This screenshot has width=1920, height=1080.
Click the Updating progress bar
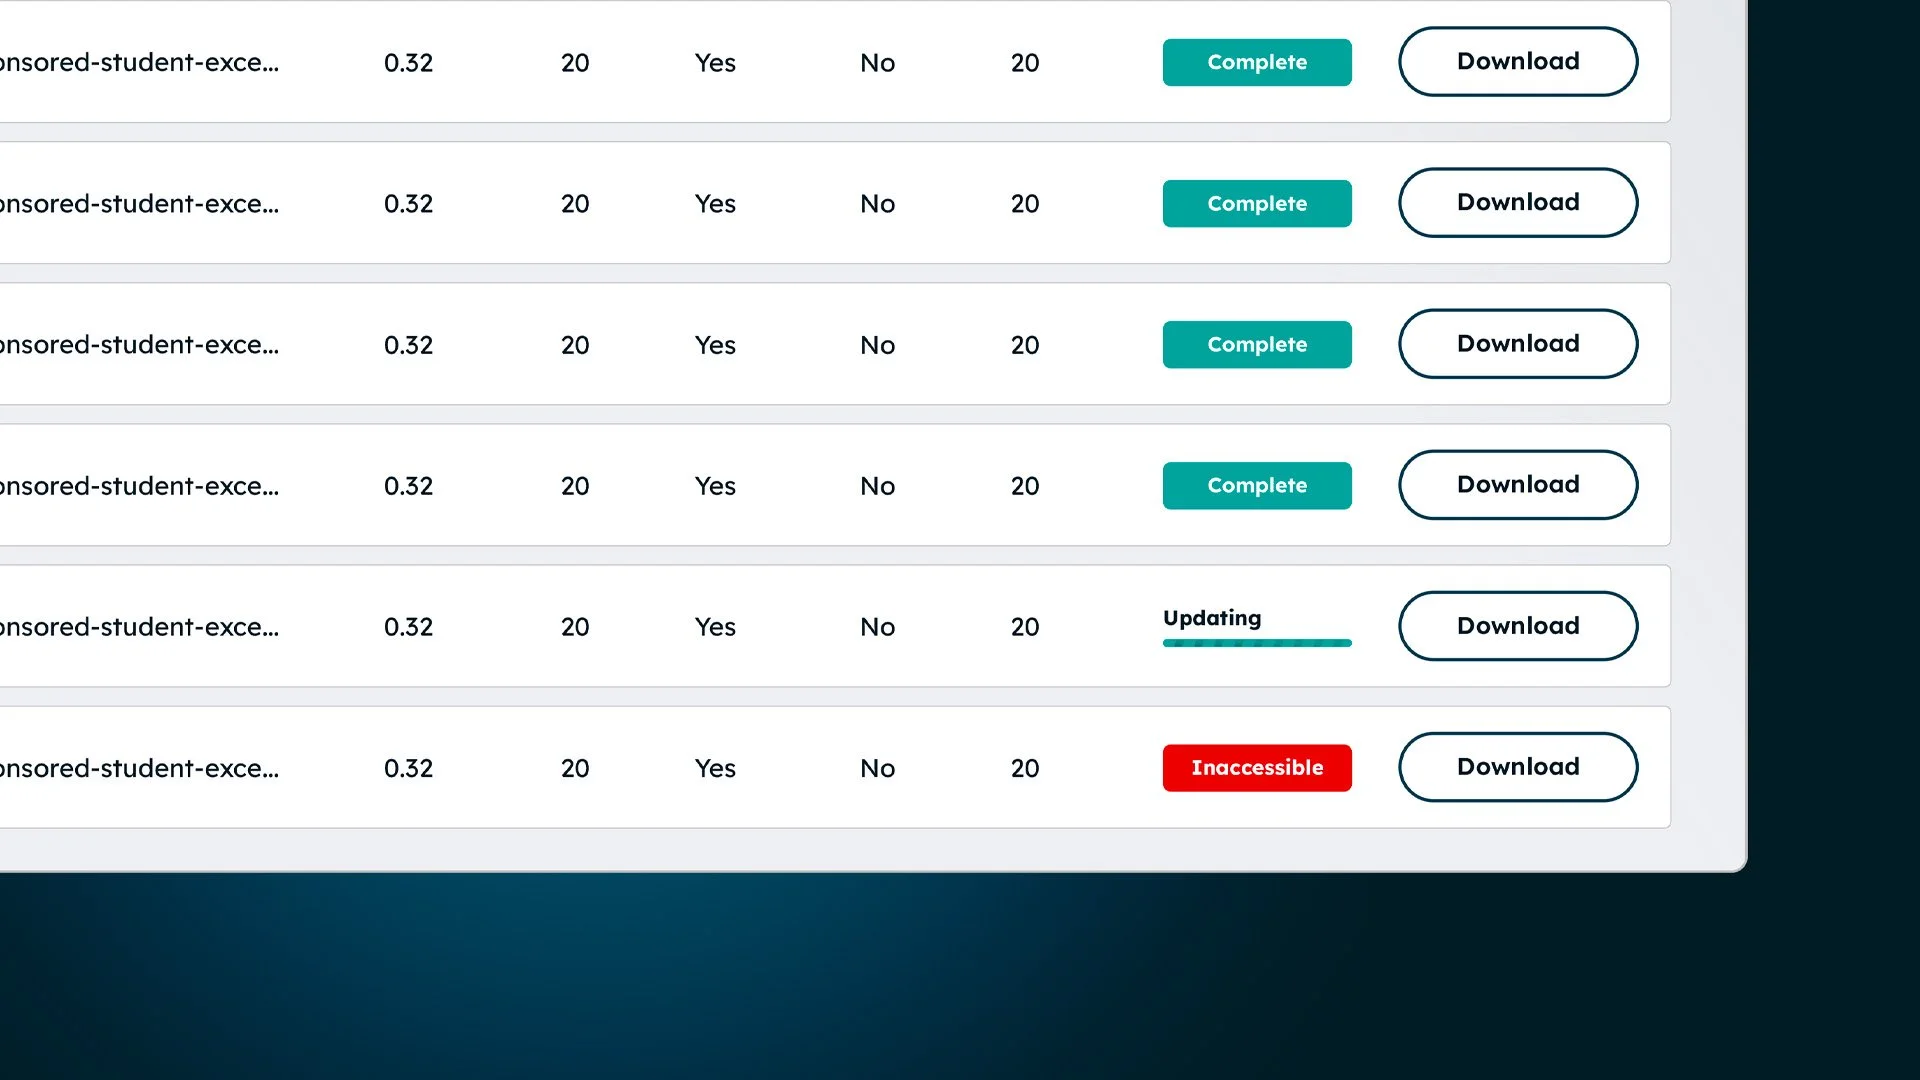(x=1256, y=643)
